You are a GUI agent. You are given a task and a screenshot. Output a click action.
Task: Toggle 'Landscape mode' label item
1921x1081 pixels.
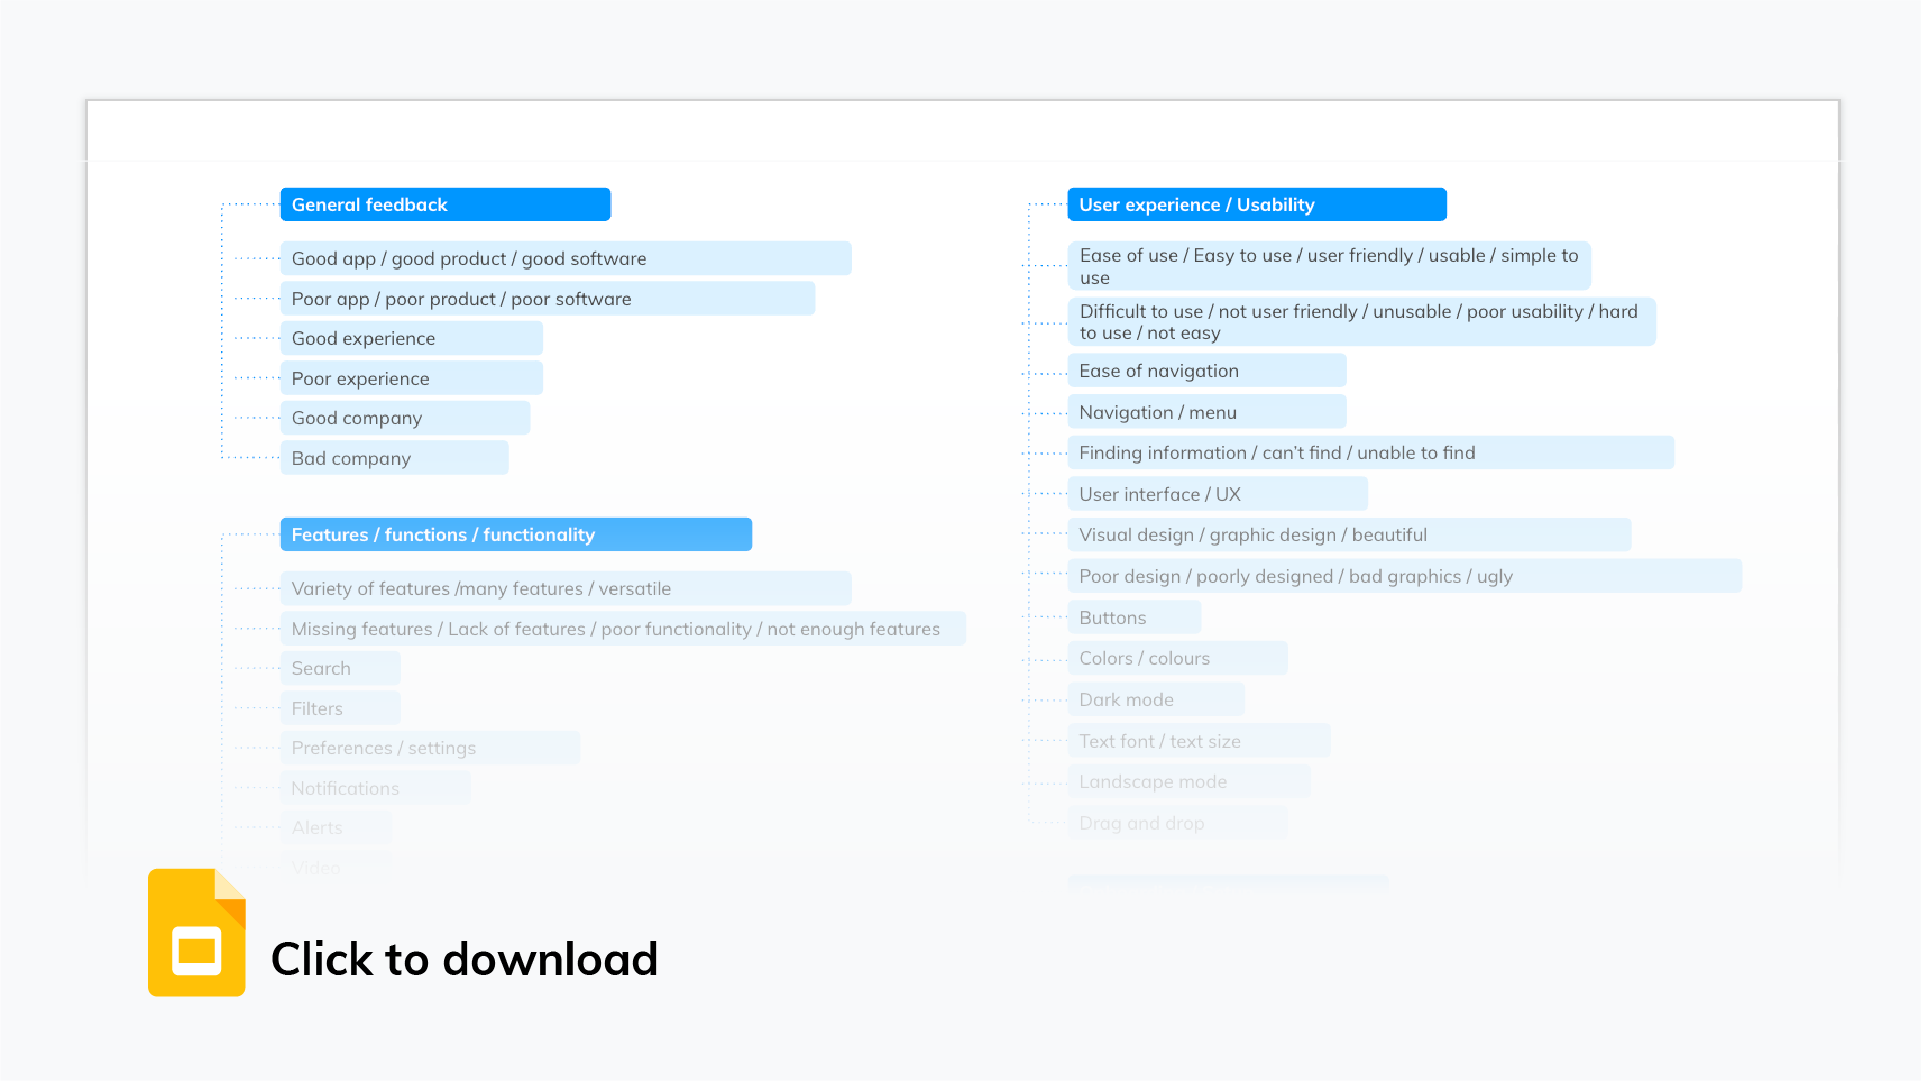tap(1150, 781)
